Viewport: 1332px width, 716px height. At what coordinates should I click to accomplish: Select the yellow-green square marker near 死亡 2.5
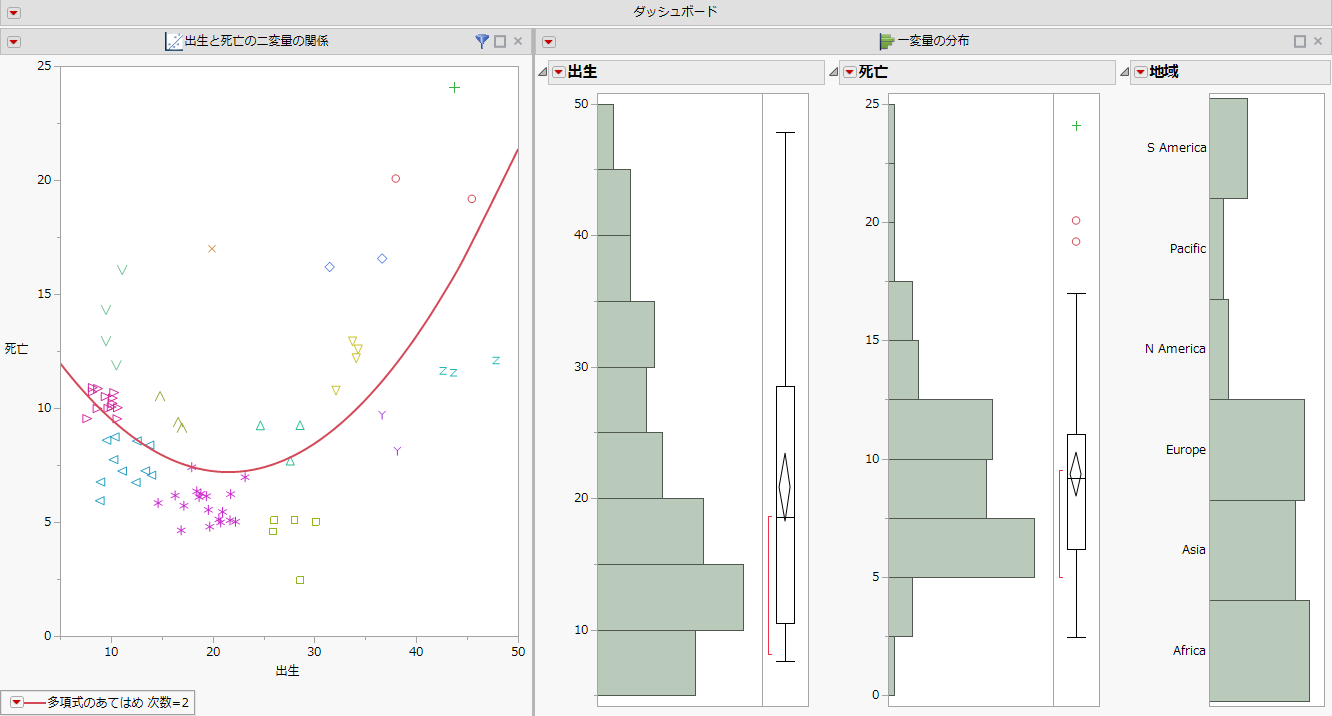(299, 580)
